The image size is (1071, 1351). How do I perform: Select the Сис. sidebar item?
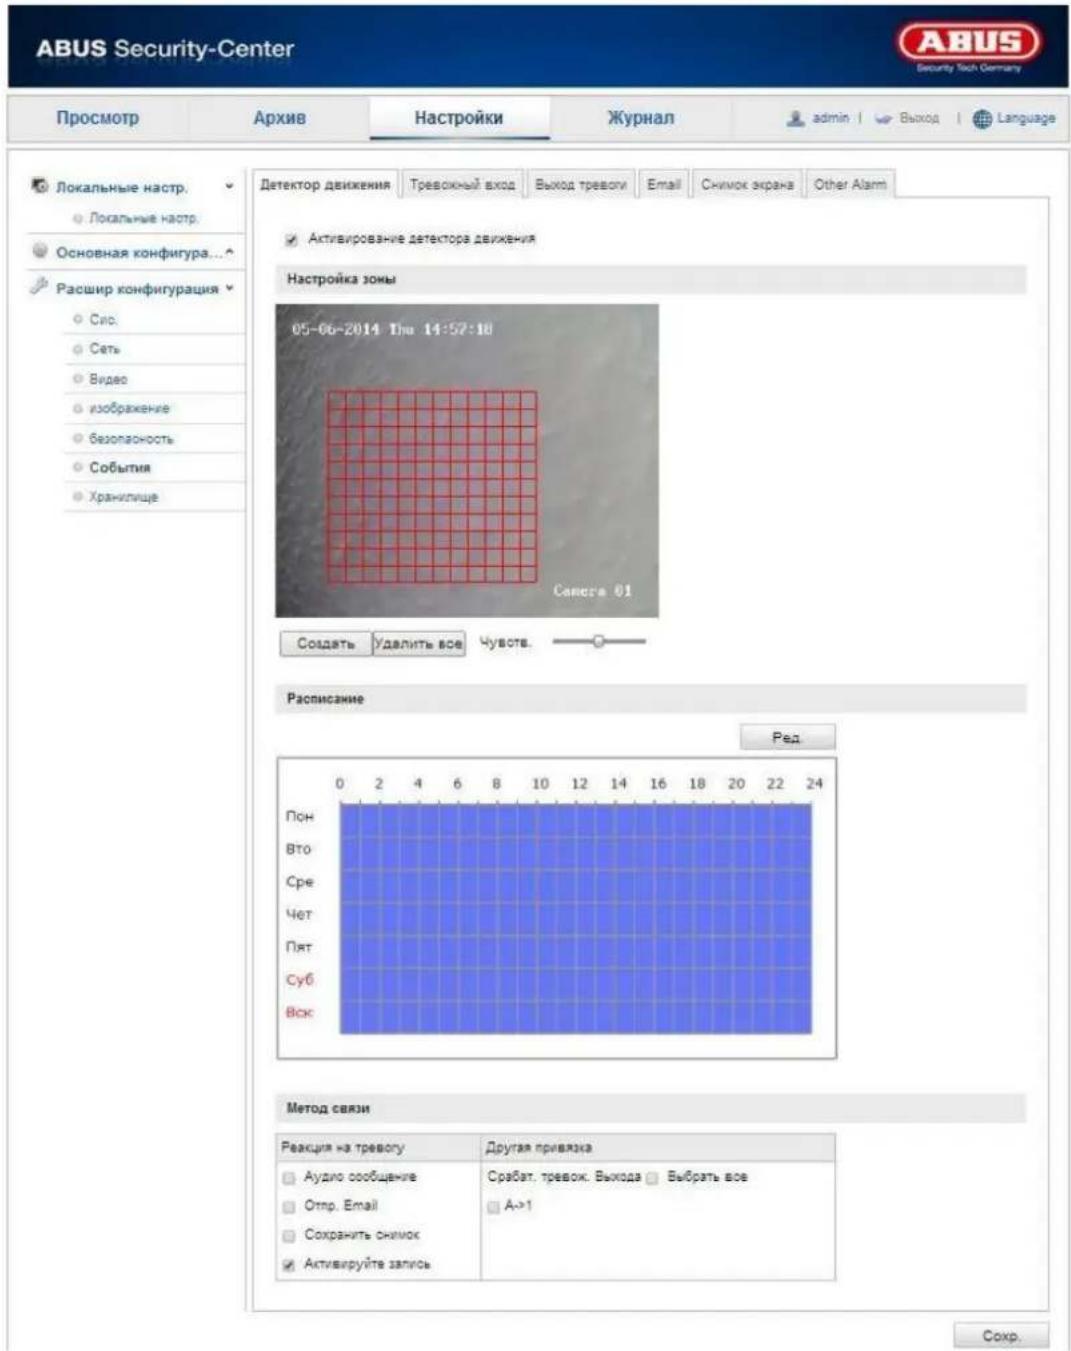(103, 320)
